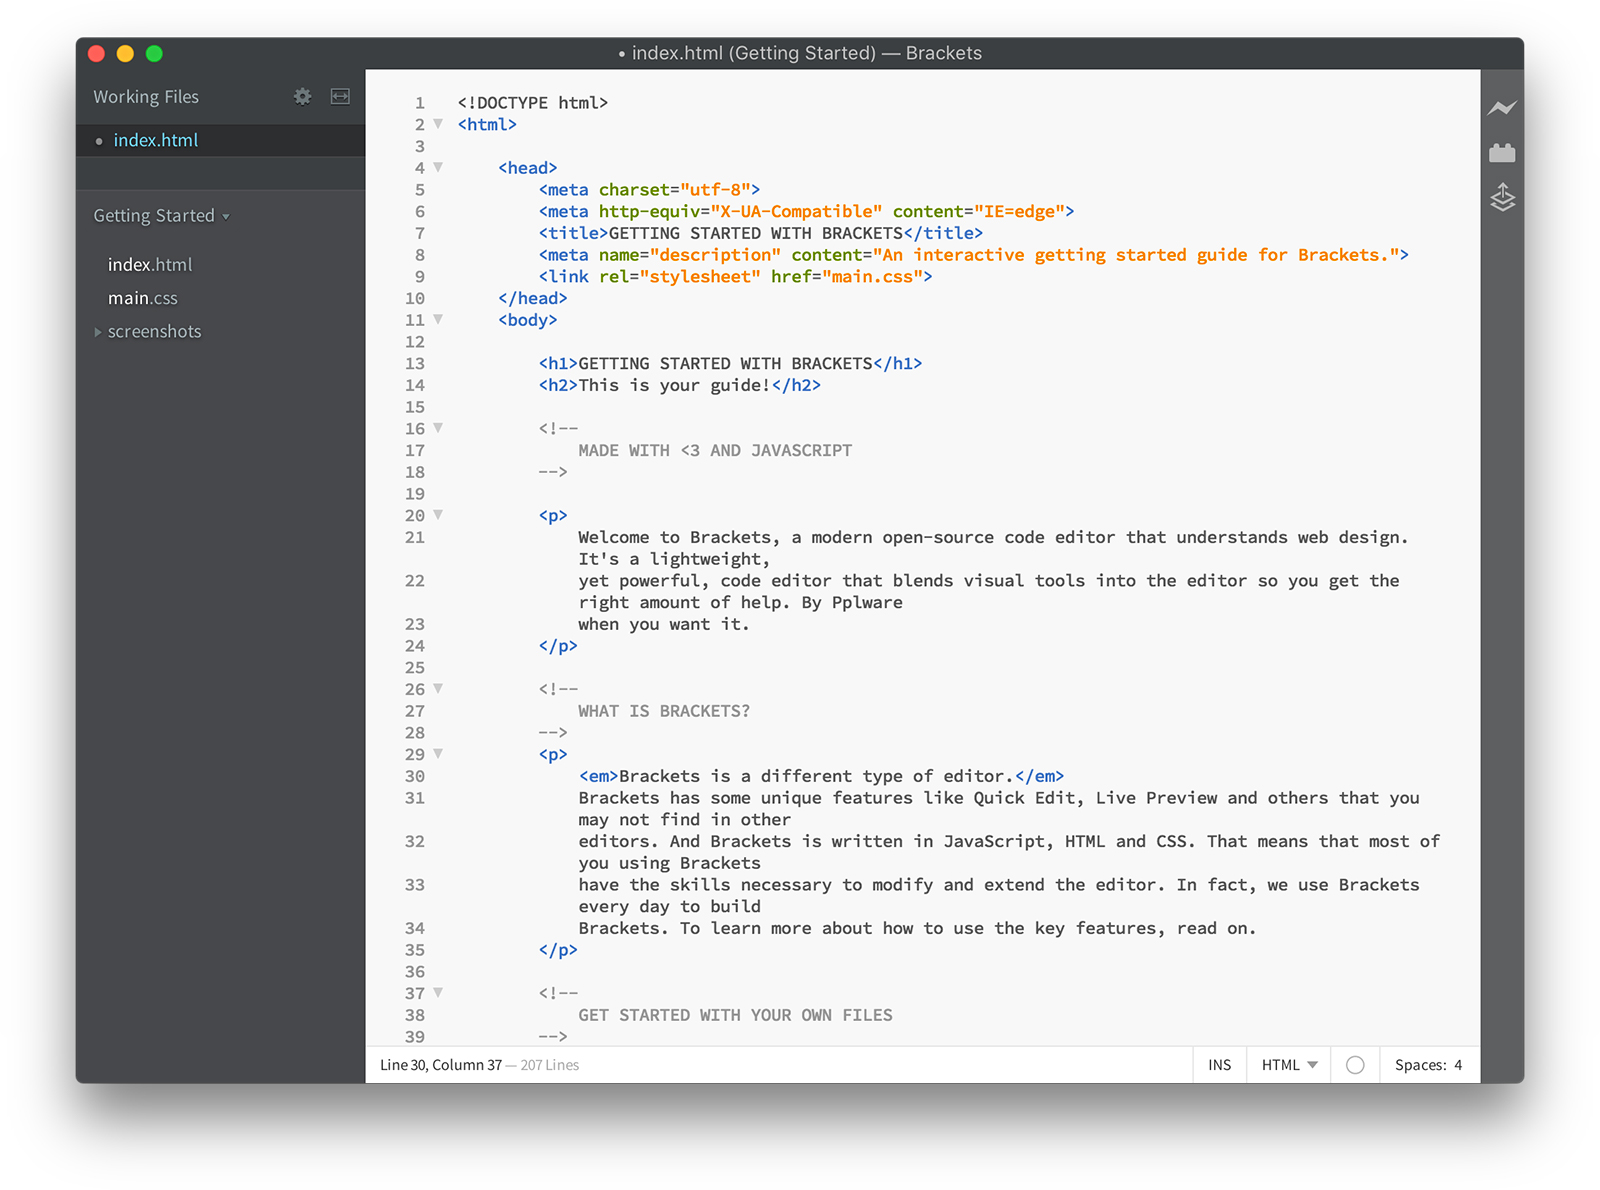Click the Extract layers icon in right toolbar
This screenshot has width=1600, height=1190.
pyautogui.click(x=1502, y=197)
